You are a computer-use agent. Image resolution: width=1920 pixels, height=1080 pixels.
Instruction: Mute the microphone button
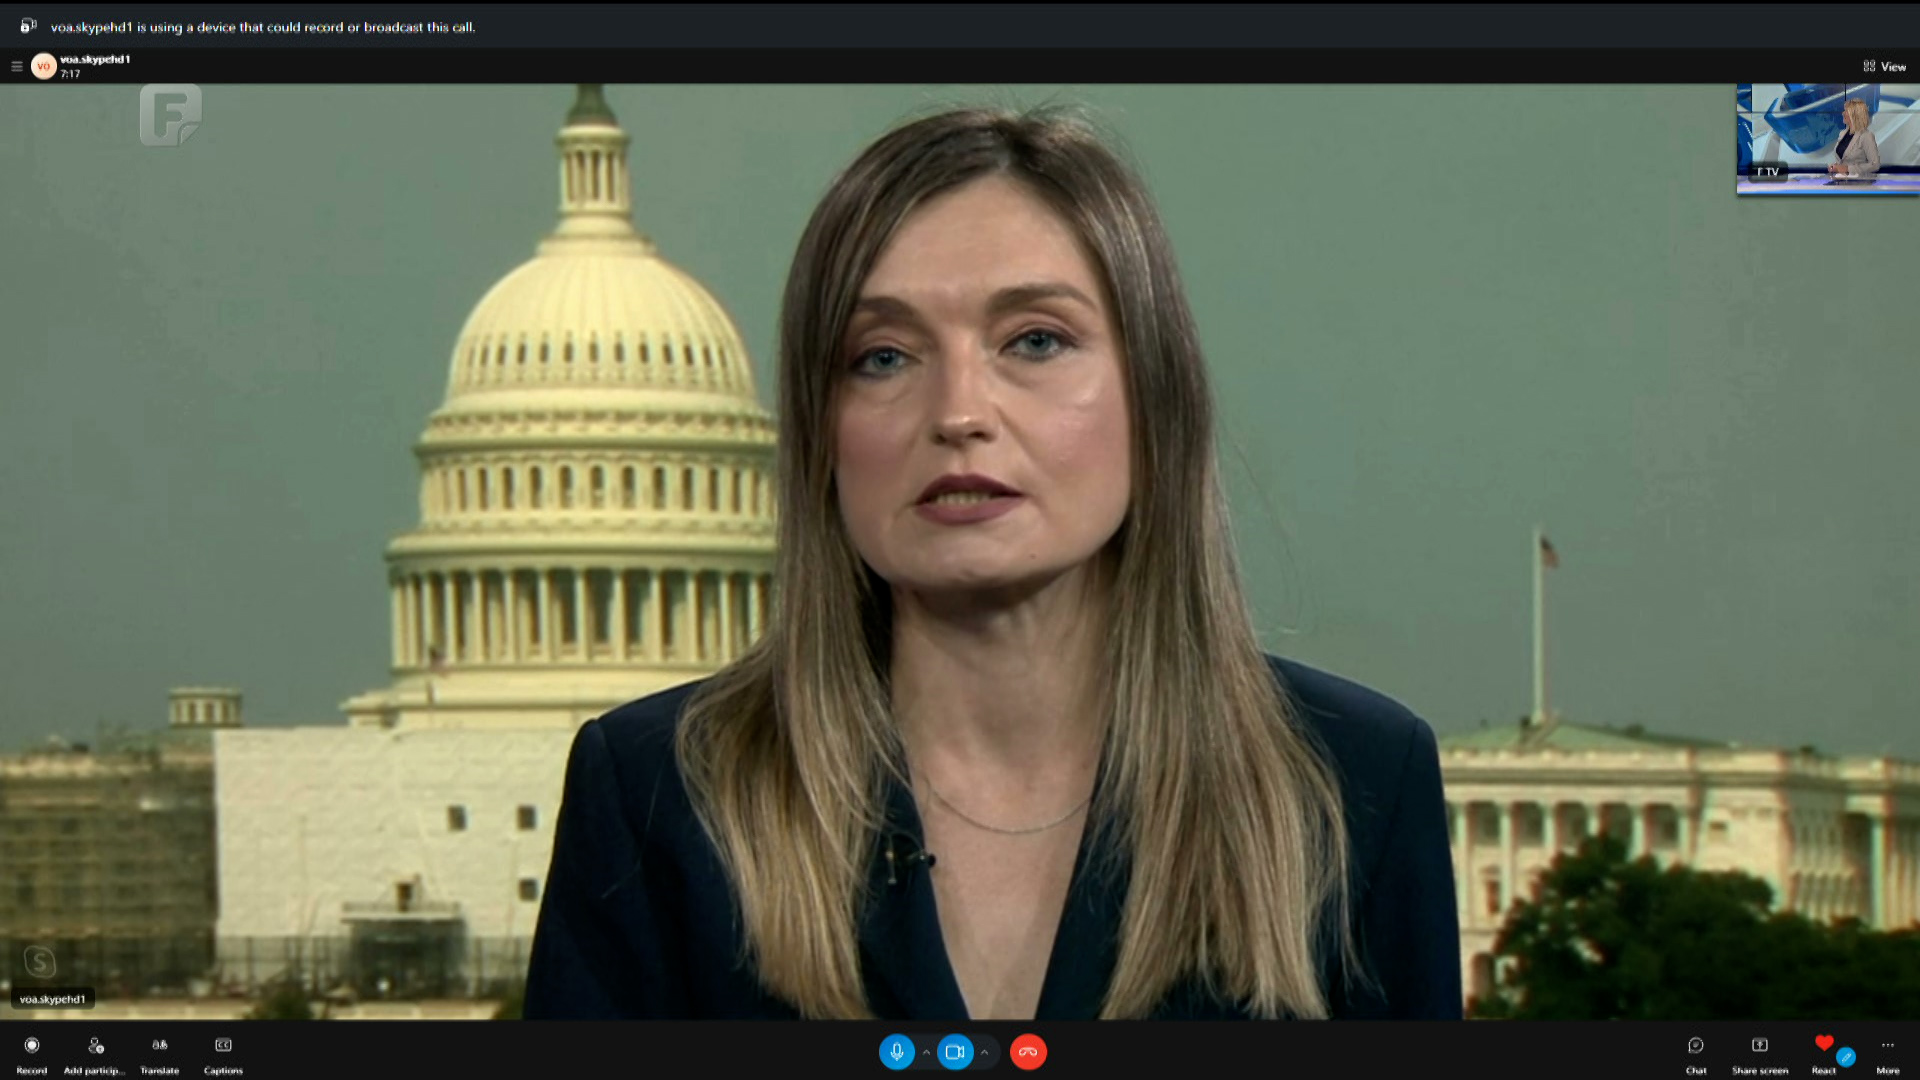896,1052
